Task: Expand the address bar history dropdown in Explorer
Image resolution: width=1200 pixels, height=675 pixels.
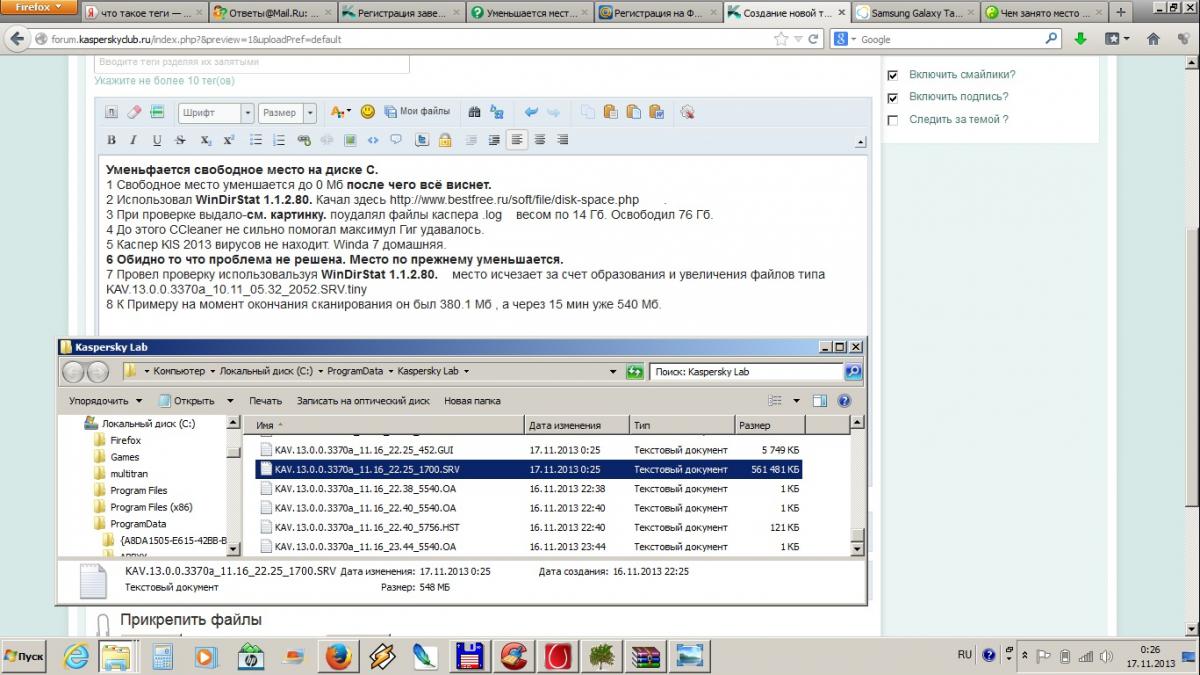Action: 613,371
